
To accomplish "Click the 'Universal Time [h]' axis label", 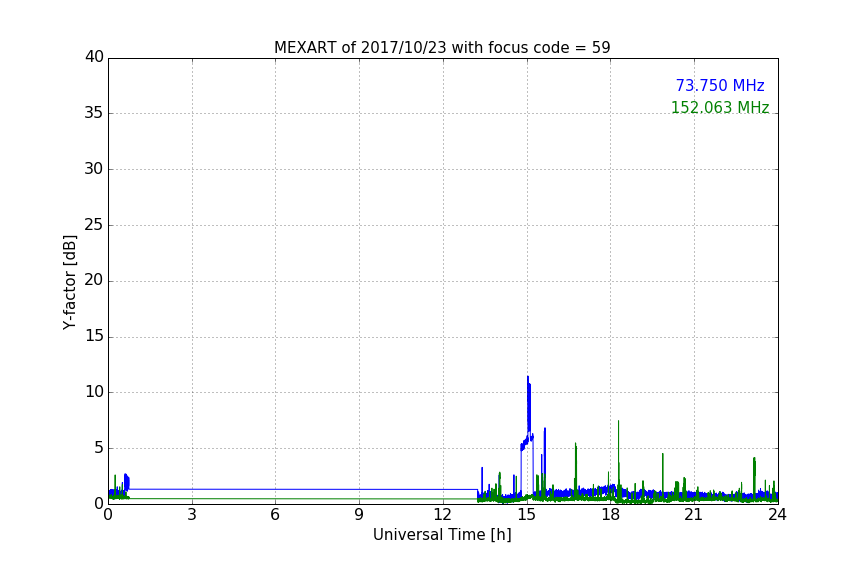I will [x=442, y=534].
